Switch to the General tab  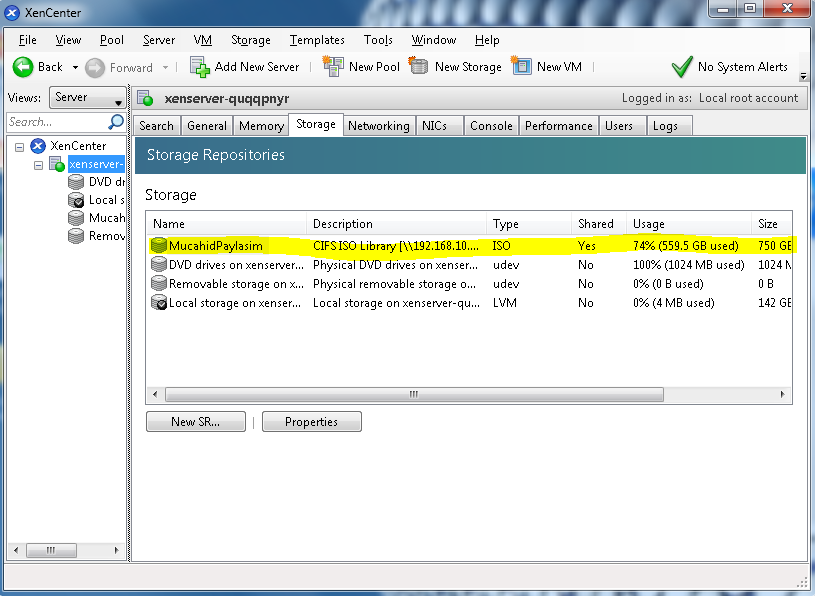click(207, 126)
